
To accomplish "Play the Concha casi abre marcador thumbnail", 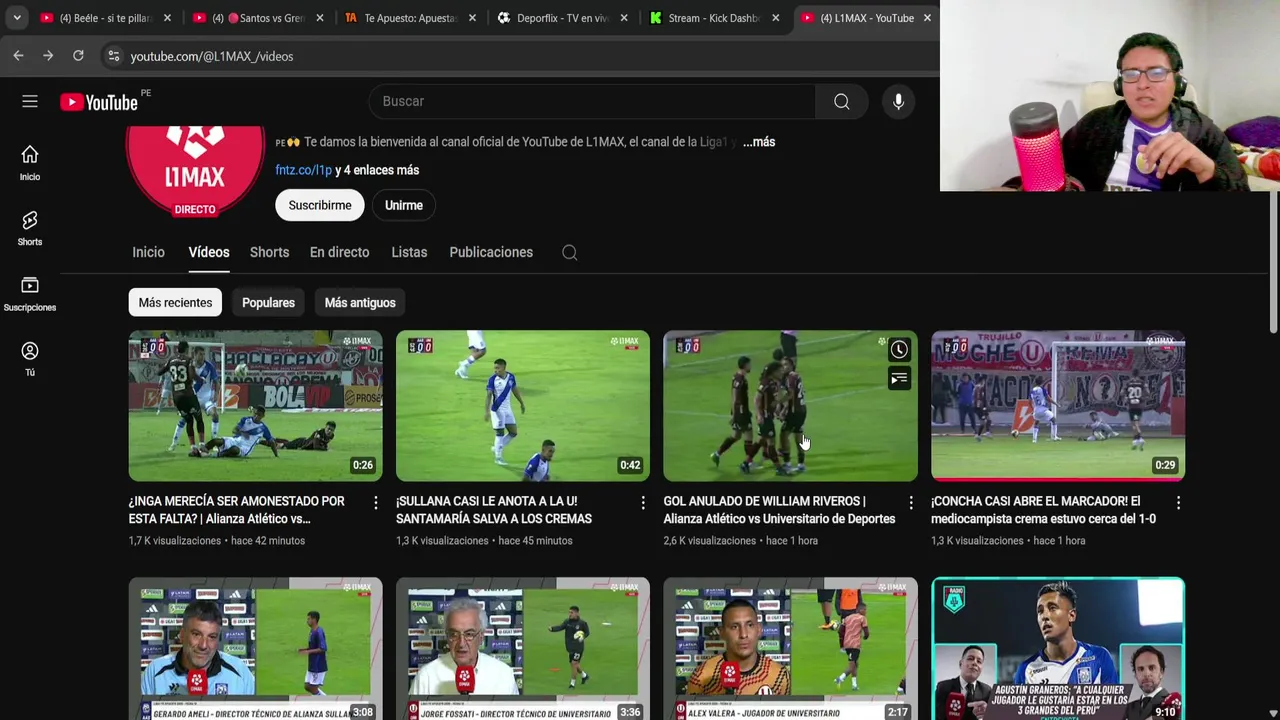I will [x=1058, y=406].
